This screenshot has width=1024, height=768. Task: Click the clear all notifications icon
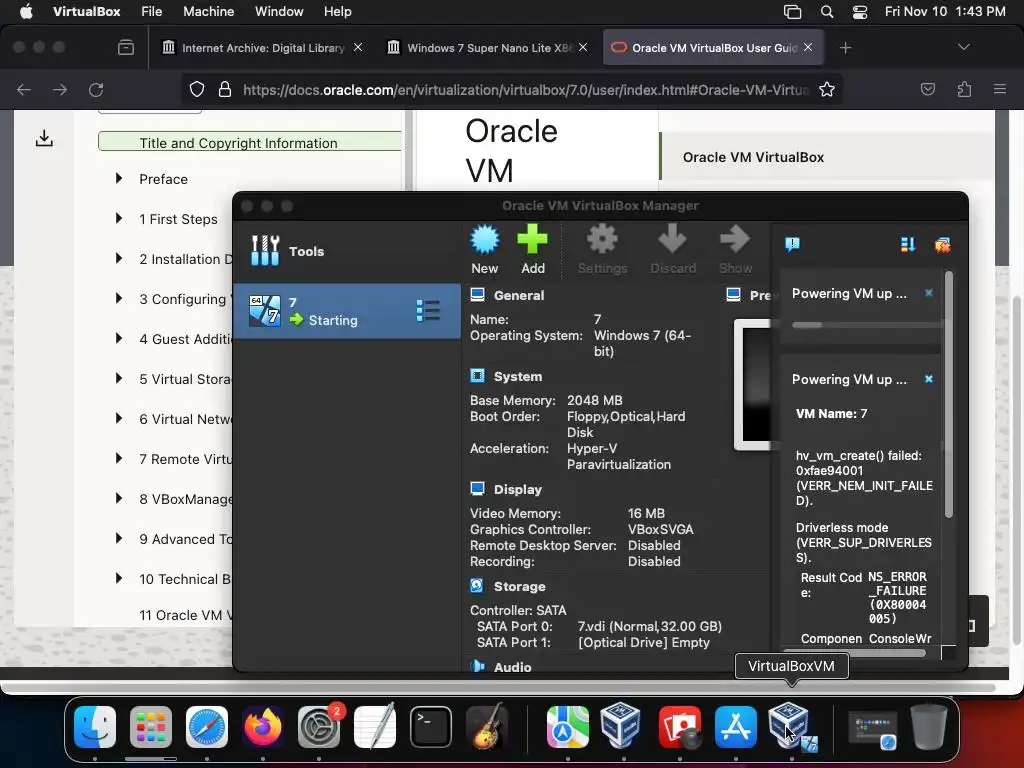click(942, 245)
